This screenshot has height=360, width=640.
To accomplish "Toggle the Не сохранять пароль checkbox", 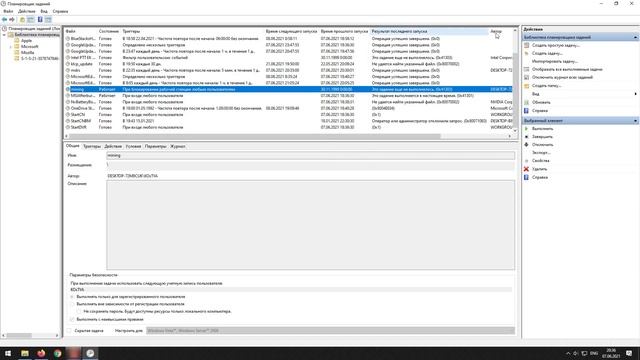I will click(x=79, y=311).
